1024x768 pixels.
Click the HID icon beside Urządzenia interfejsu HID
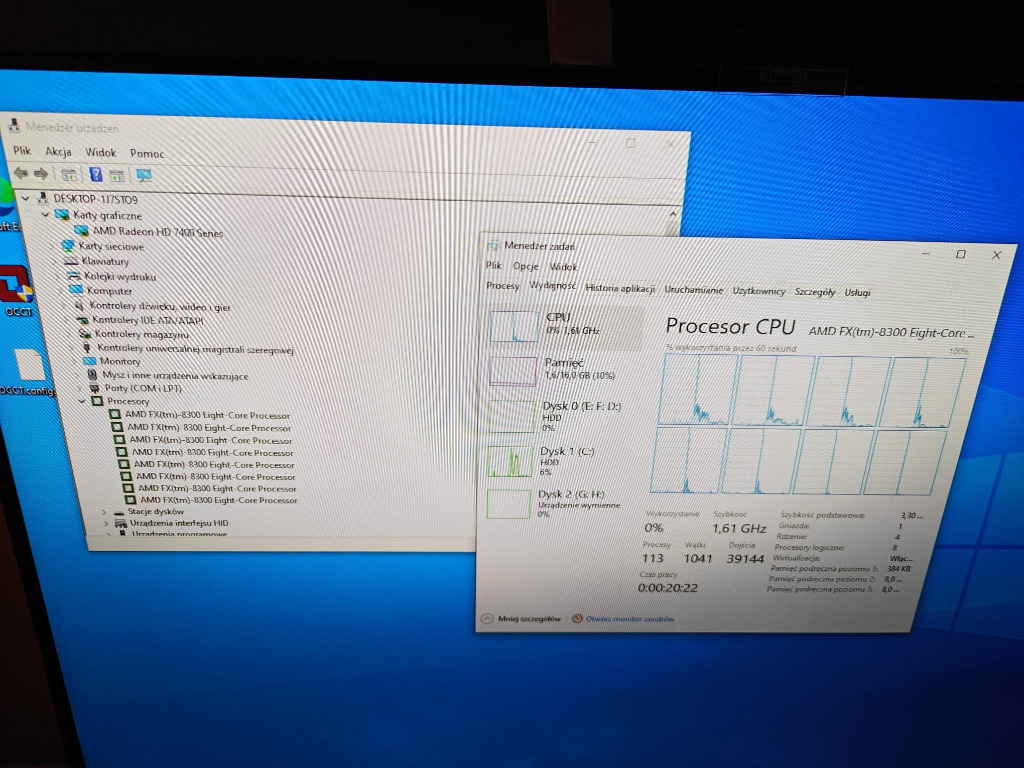(x=121, y=523)
